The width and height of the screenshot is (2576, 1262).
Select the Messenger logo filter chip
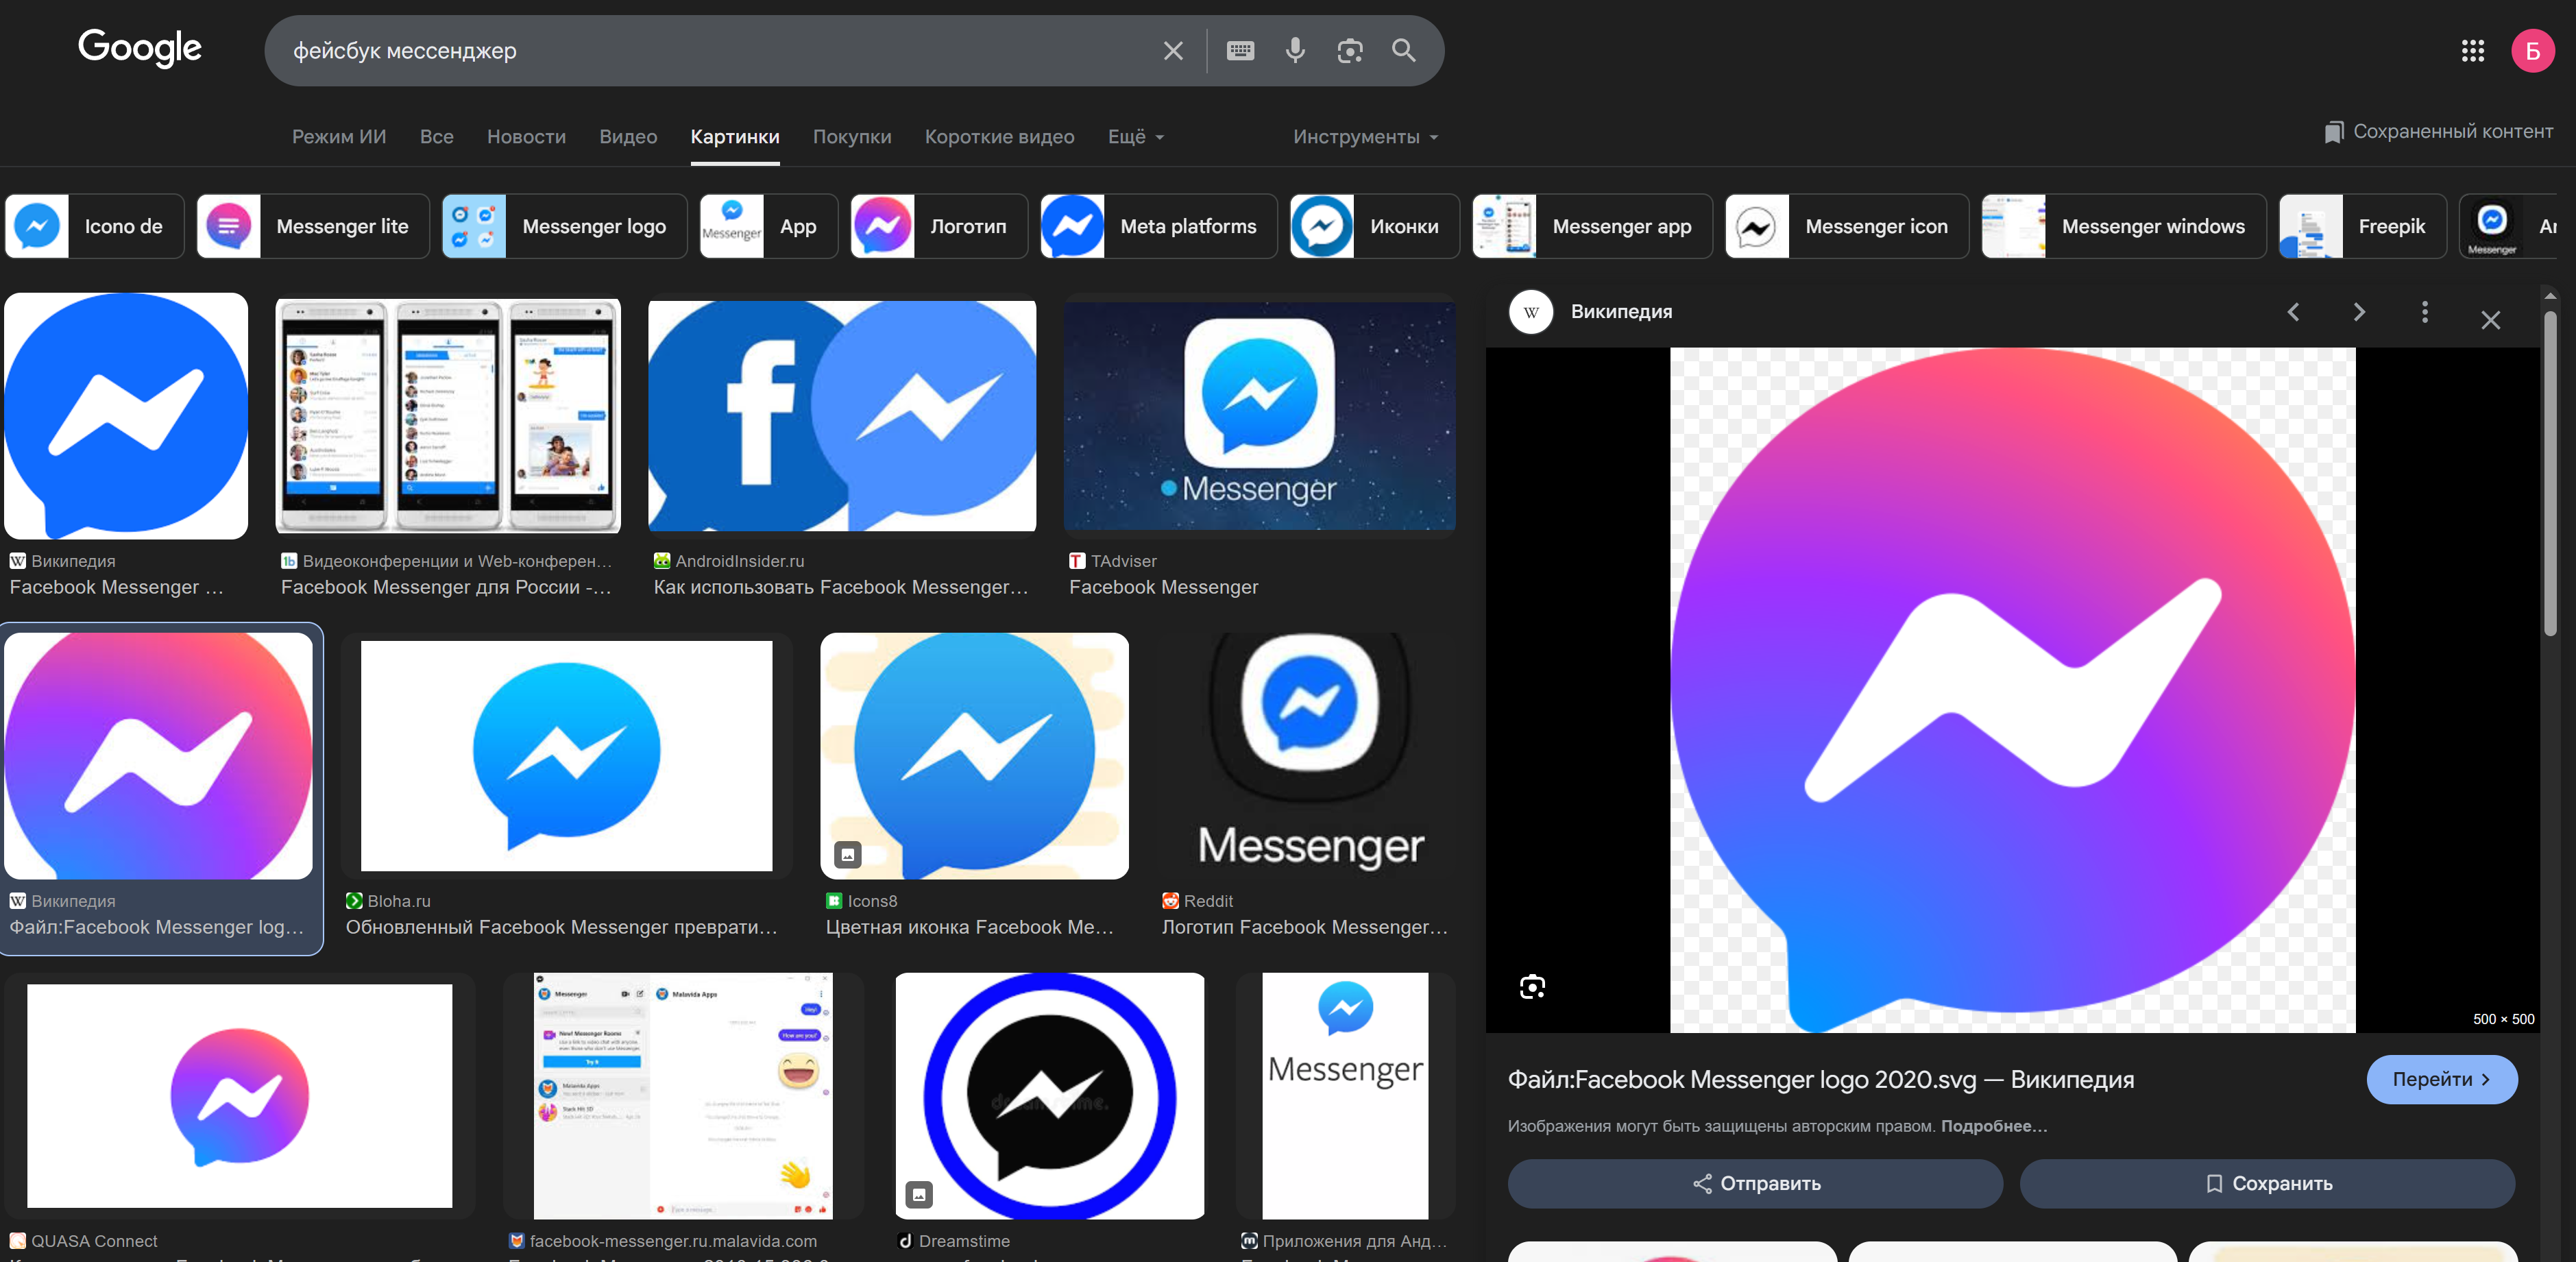coord(565,226)
